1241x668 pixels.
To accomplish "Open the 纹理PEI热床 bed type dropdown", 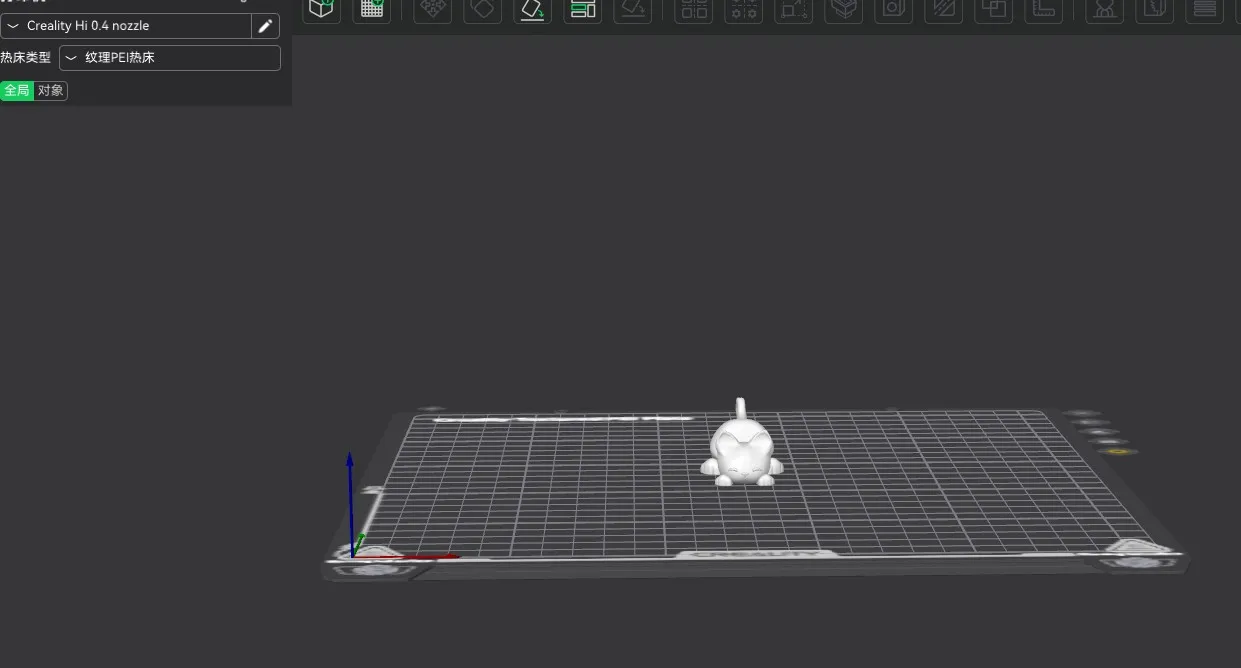I will click(x=170, y=58).
